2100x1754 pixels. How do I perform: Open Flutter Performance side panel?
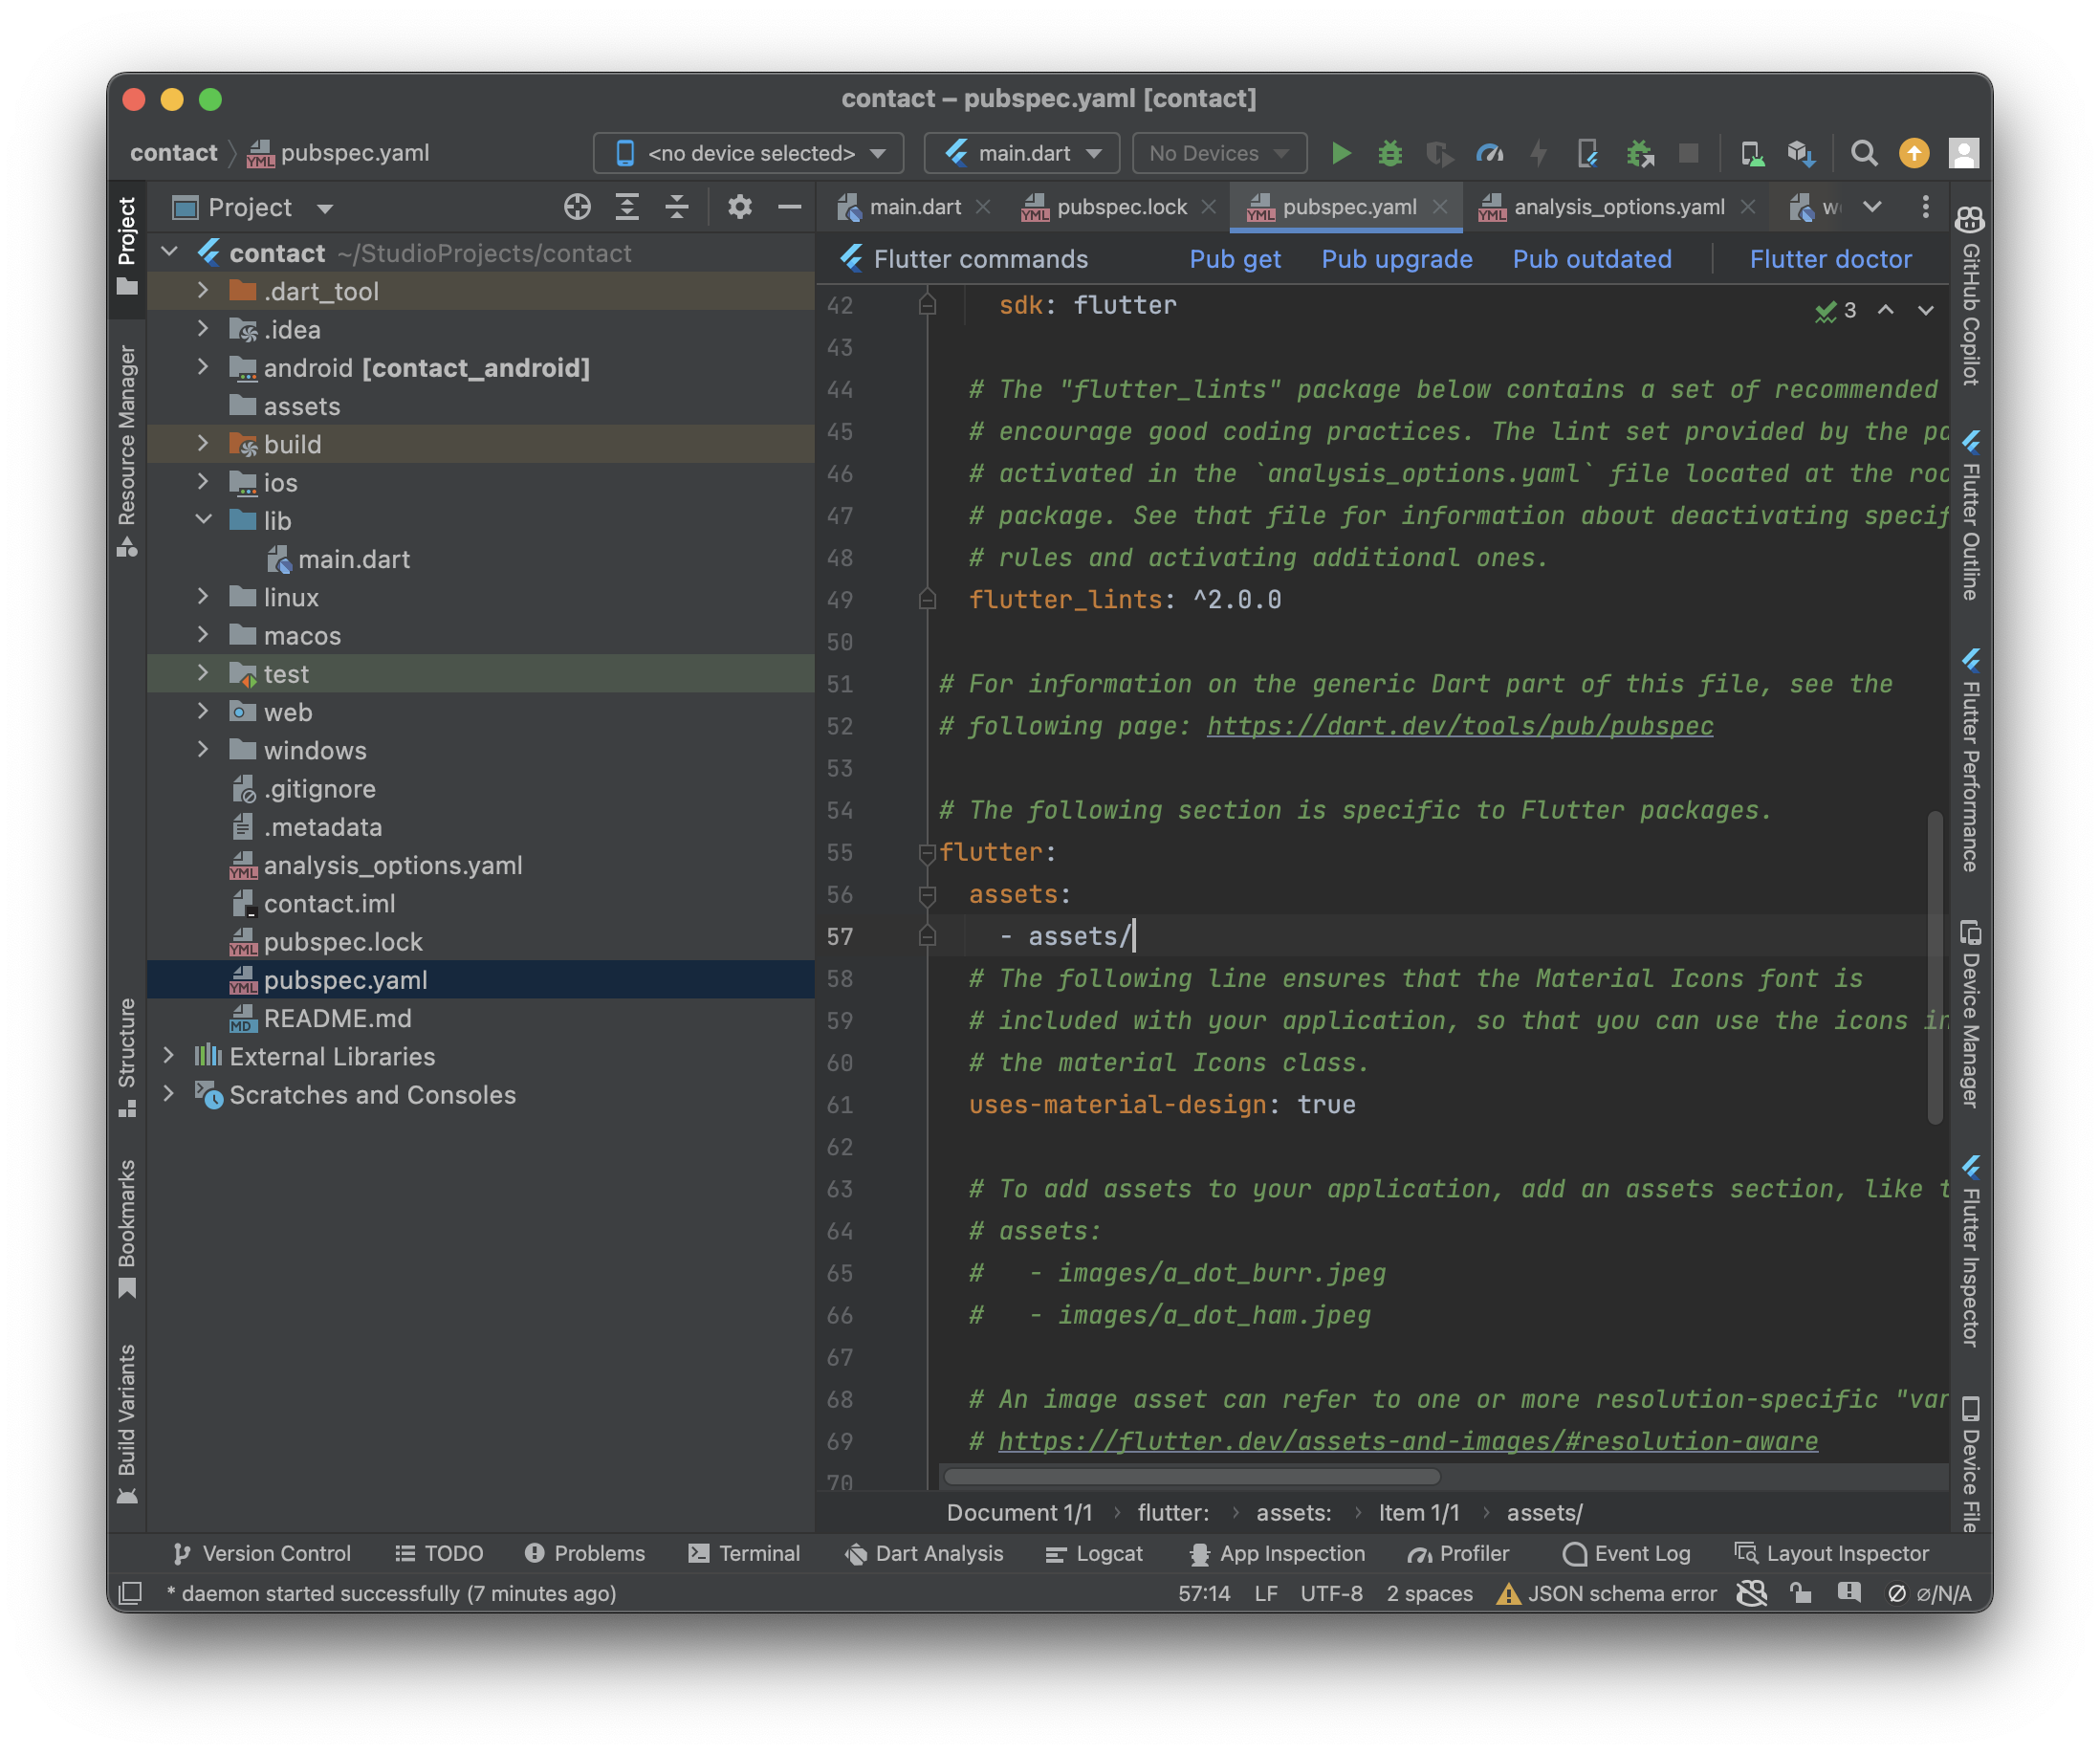[1970, 760]
